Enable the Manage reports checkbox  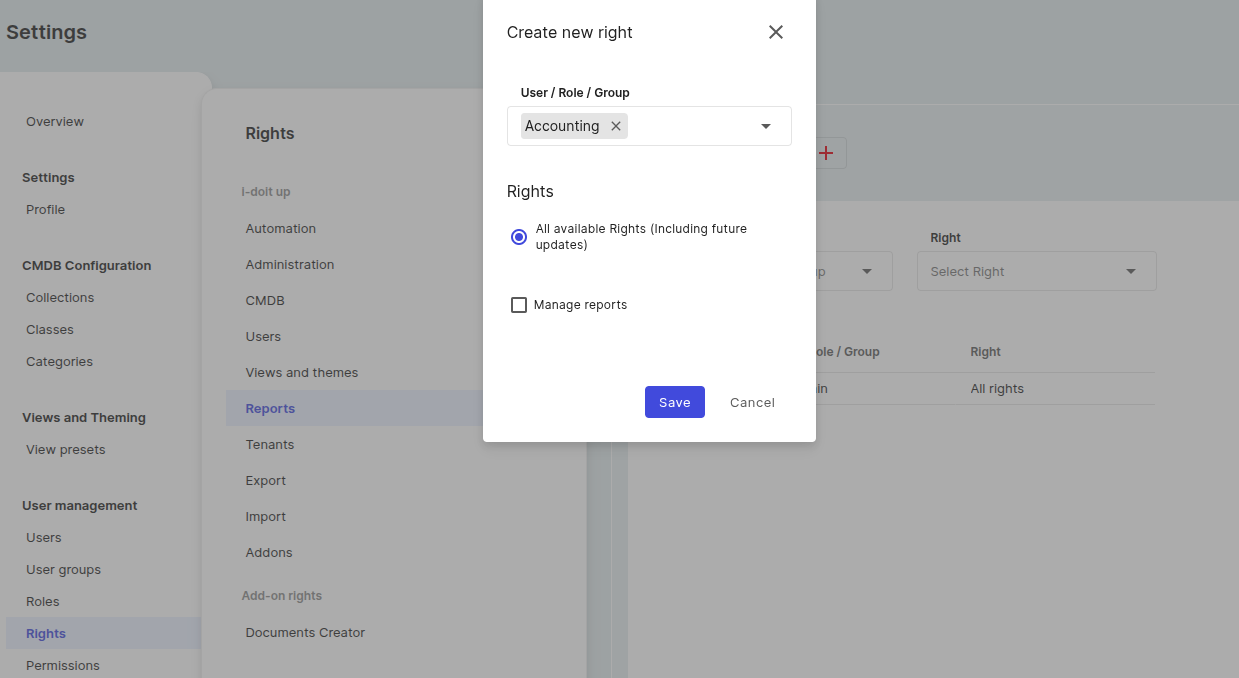click(519, 305)
